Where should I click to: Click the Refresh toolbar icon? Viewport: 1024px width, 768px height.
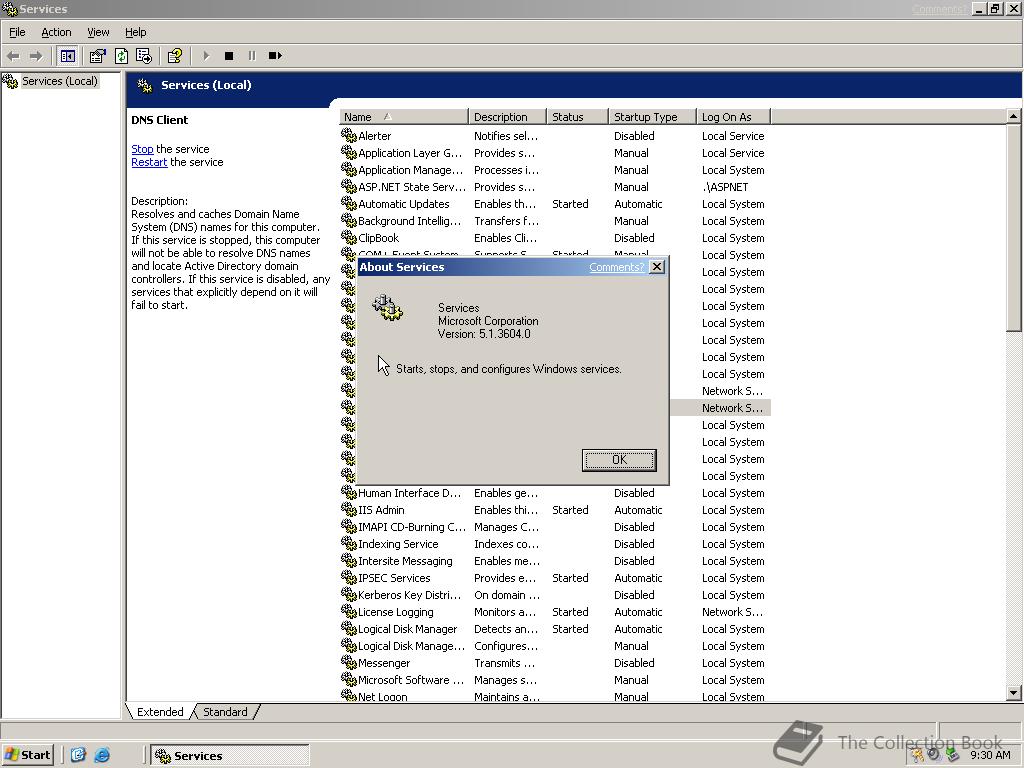(x=121, y=56)
